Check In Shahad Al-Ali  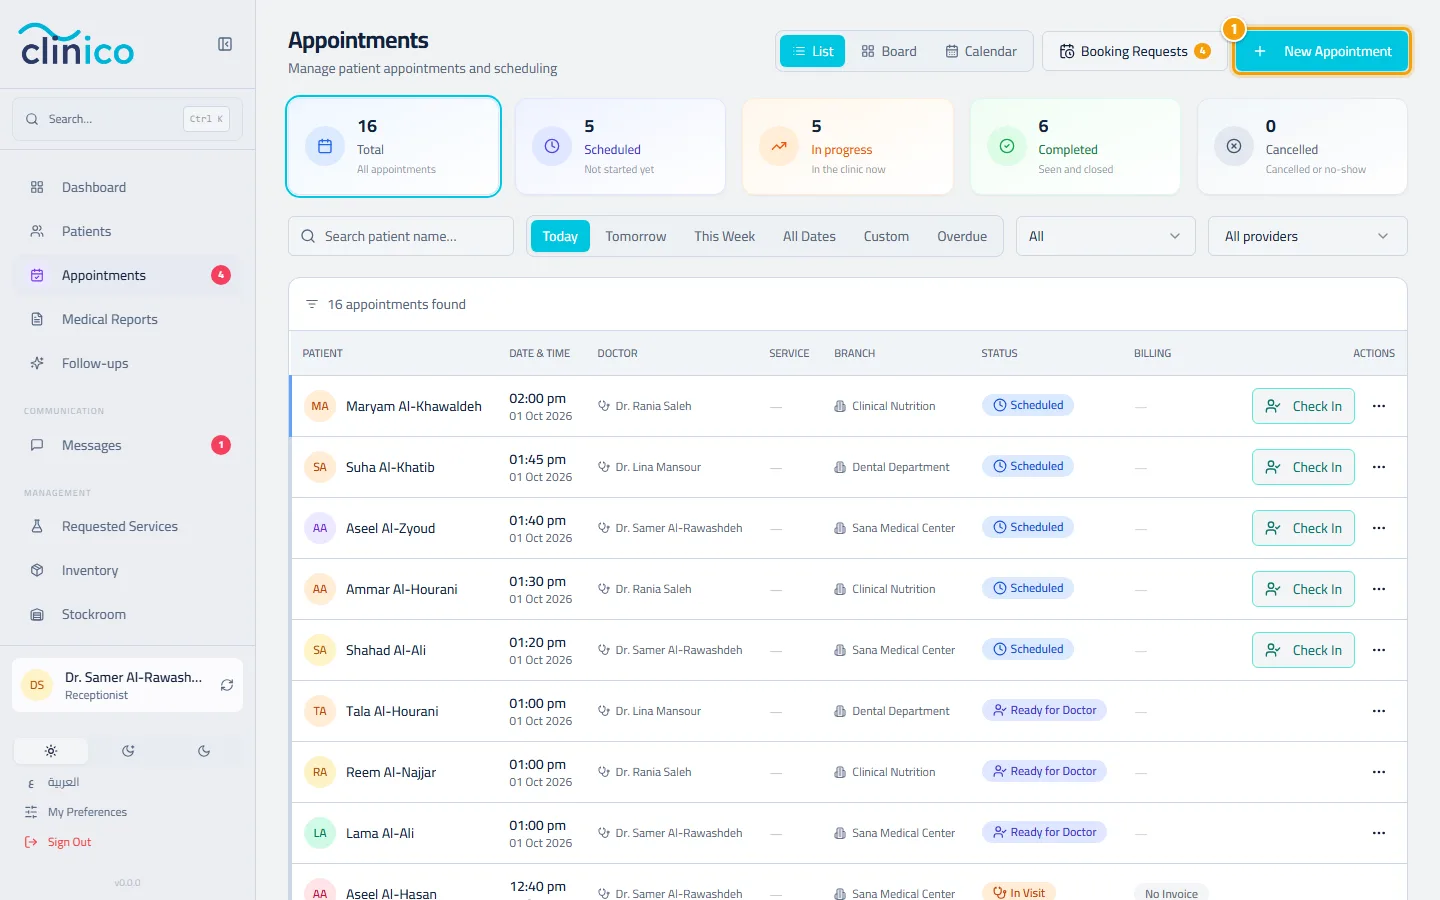tap(1303, 650)
